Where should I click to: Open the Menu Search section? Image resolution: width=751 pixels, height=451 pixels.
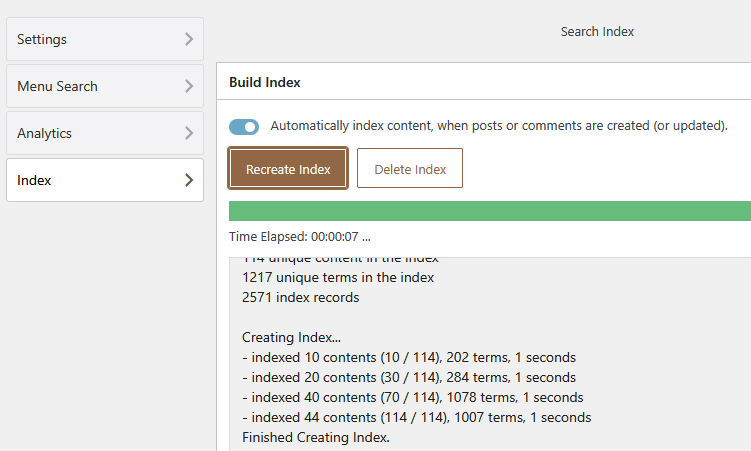pyautogui.click(x=105, y=86)
